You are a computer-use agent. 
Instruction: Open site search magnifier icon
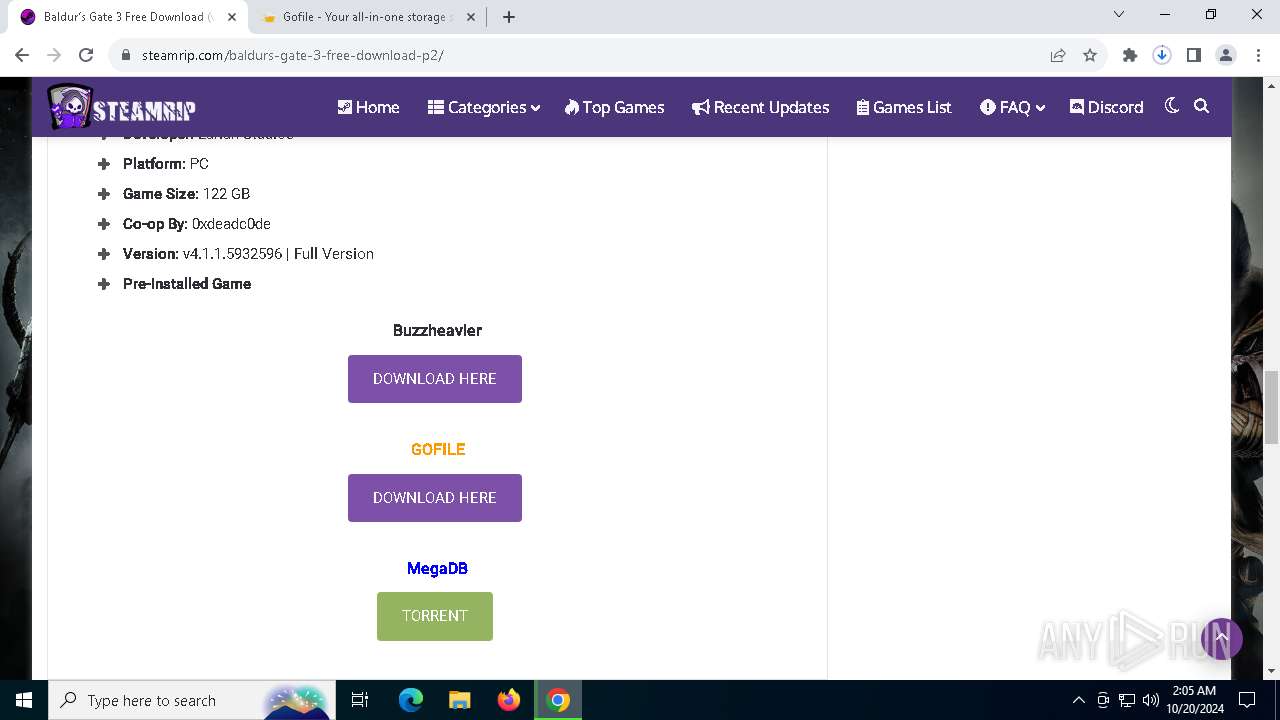(1202, 106)
